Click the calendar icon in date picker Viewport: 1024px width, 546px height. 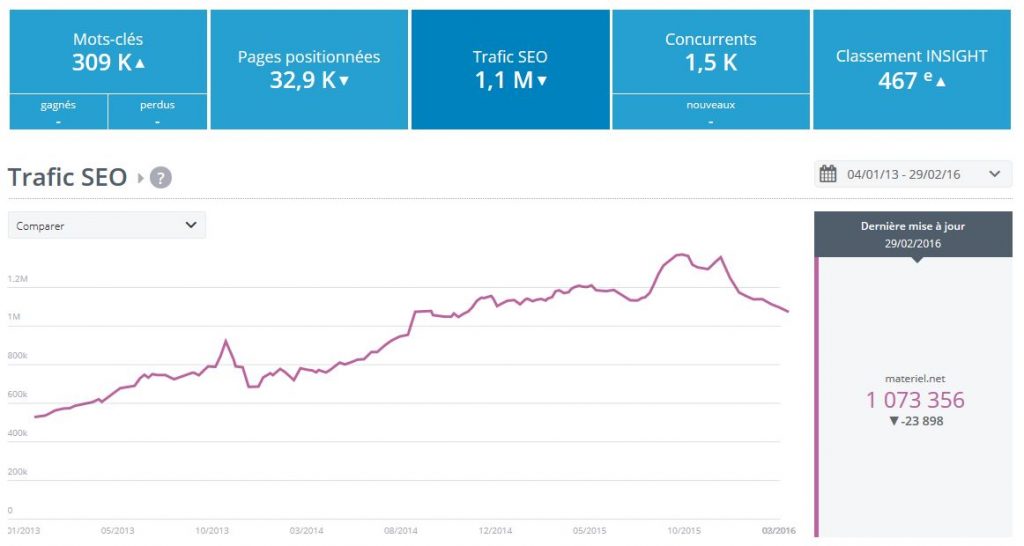click(828, 174)
